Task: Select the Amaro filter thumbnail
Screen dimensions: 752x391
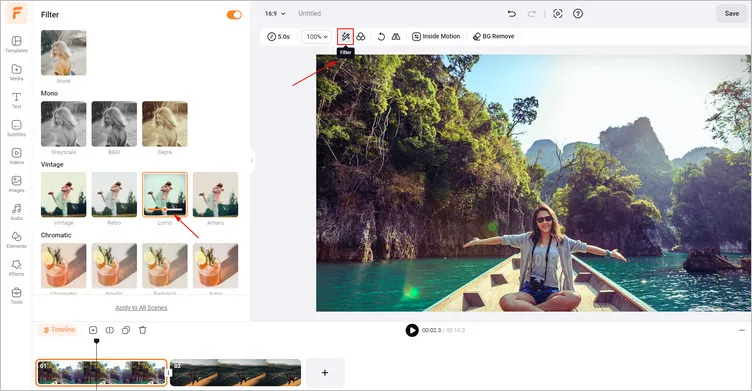Action: pyautogui.click(x=215, y=195)
